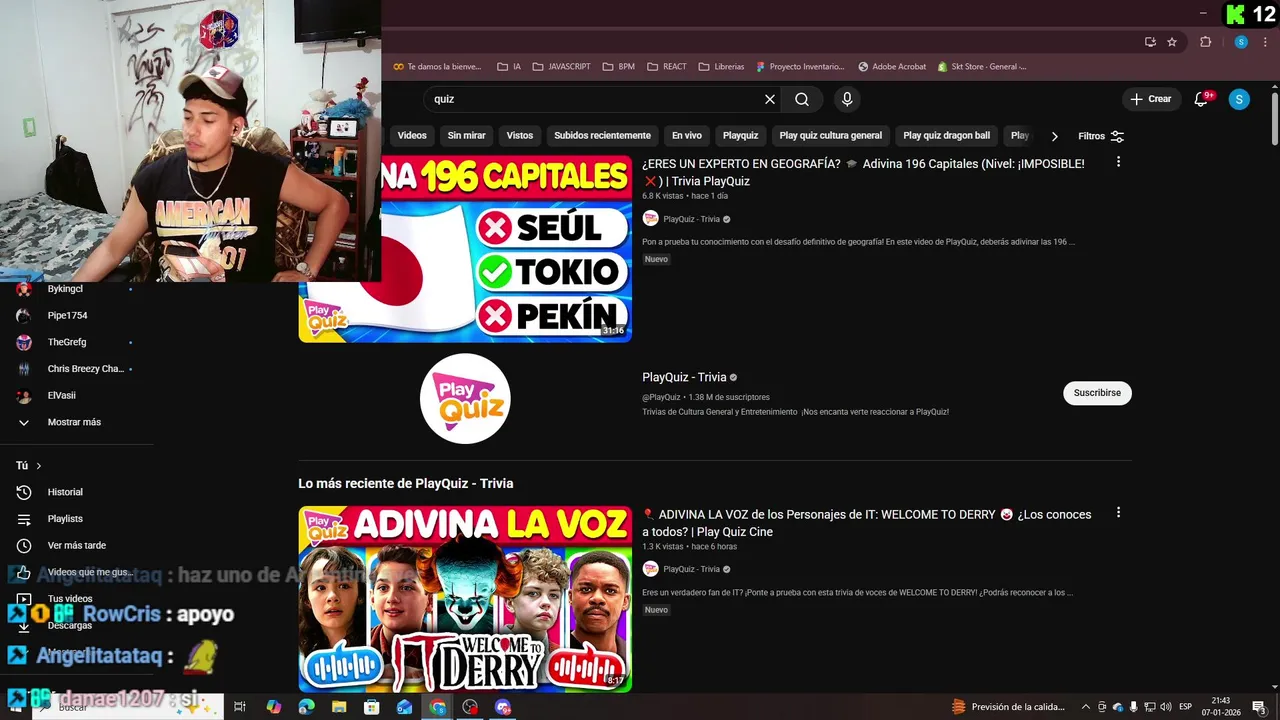The image size is (1280, 720).
Task: Select the Vistos filter chip
Action: pyautogui.click(x=520, y=136)
